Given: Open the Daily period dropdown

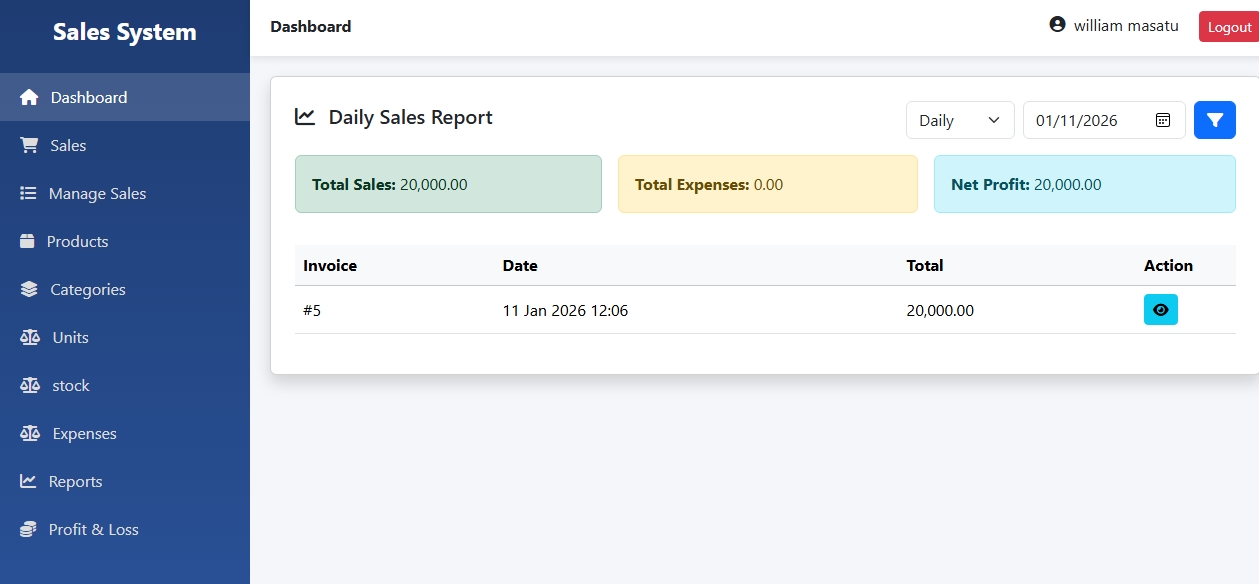Looking at the screenshot, I should [959, 120].
